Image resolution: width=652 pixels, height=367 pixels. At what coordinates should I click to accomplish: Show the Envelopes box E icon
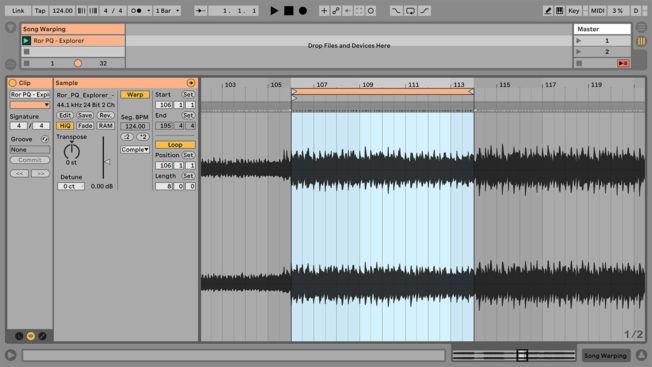(x=42, y=336)
